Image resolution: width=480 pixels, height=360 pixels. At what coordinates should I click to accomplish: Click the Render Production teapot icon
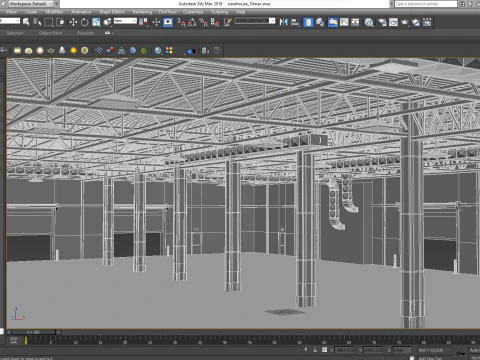pos(405,22)
